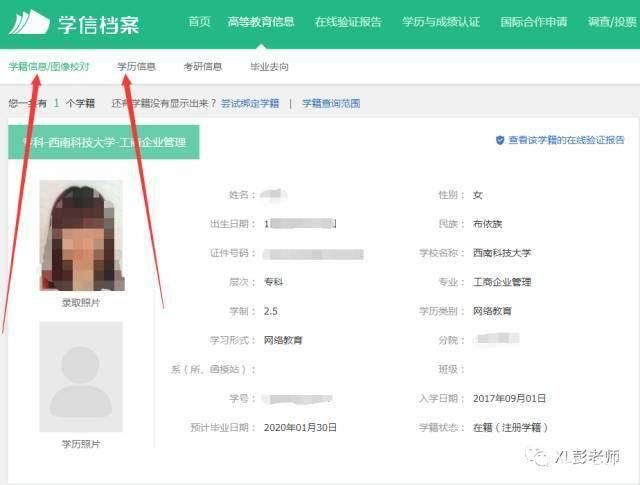Click the 学历照片 caption
Screen dimensions: 640x485
pyautogui.click(x=81, y=444)
